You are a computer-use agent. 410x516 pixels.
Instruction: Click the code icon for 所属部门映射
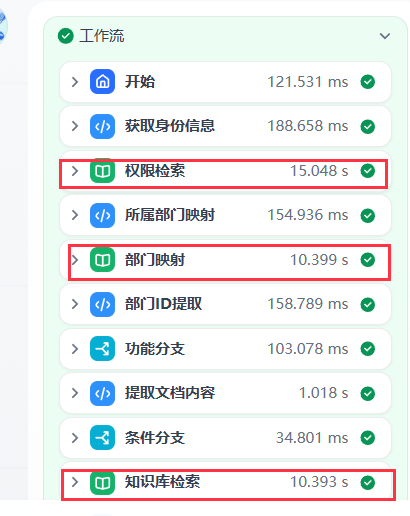[x=102, y=215]
